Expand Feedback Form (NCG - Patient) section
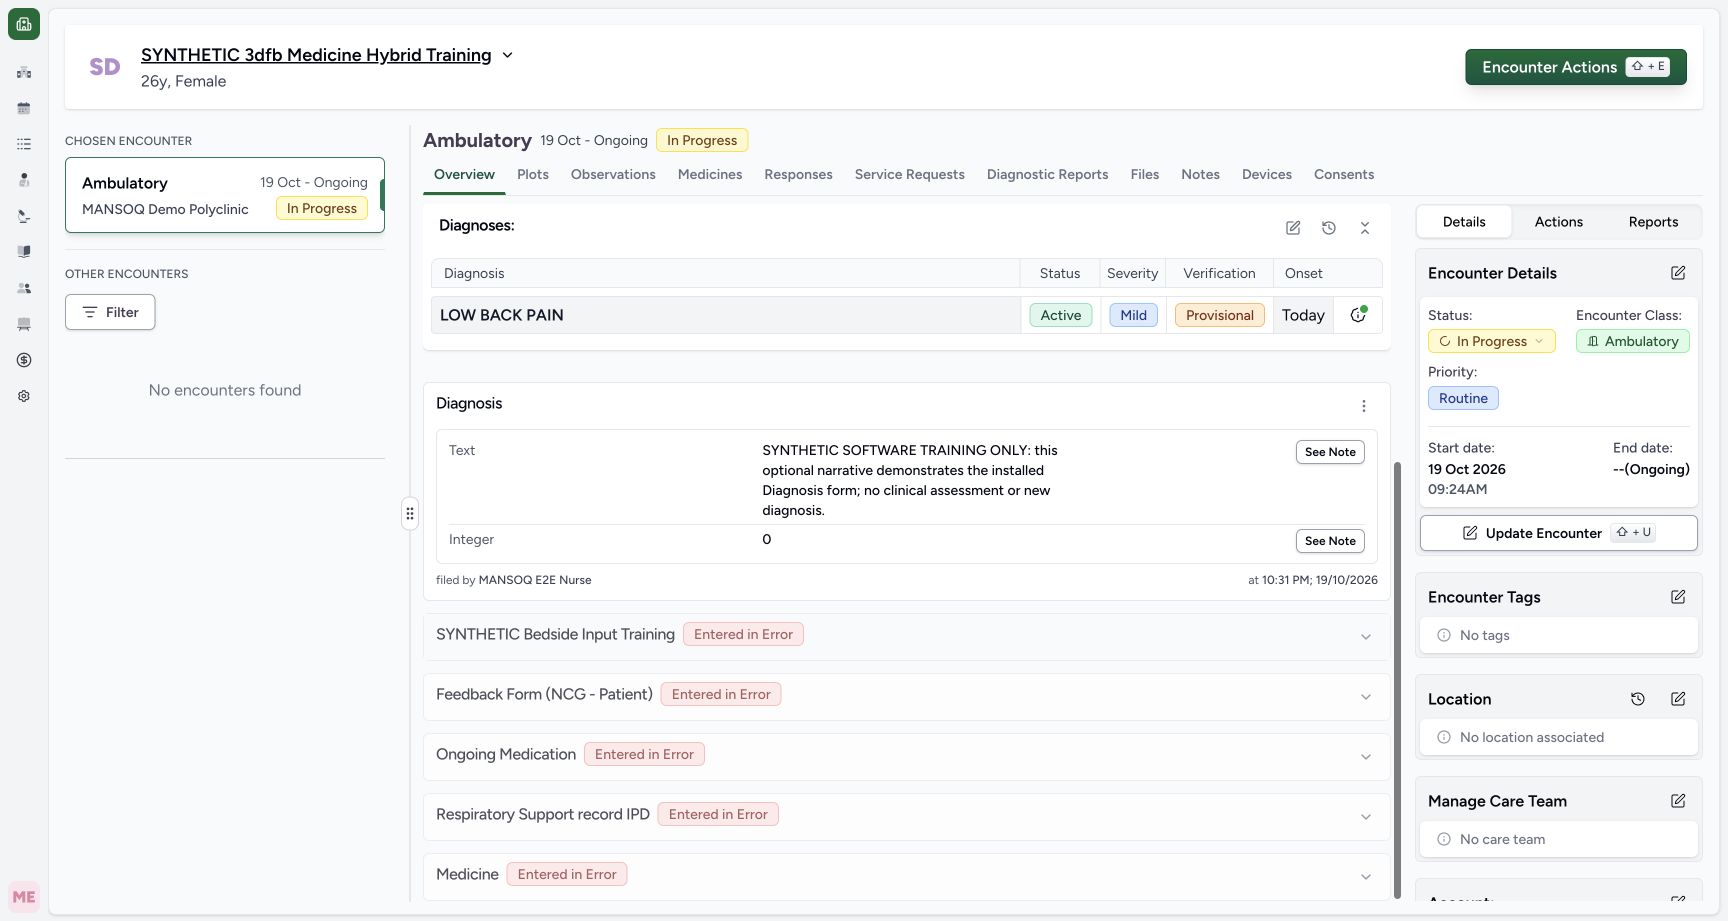Viewport: 1728px width, 921px height. 906,696
